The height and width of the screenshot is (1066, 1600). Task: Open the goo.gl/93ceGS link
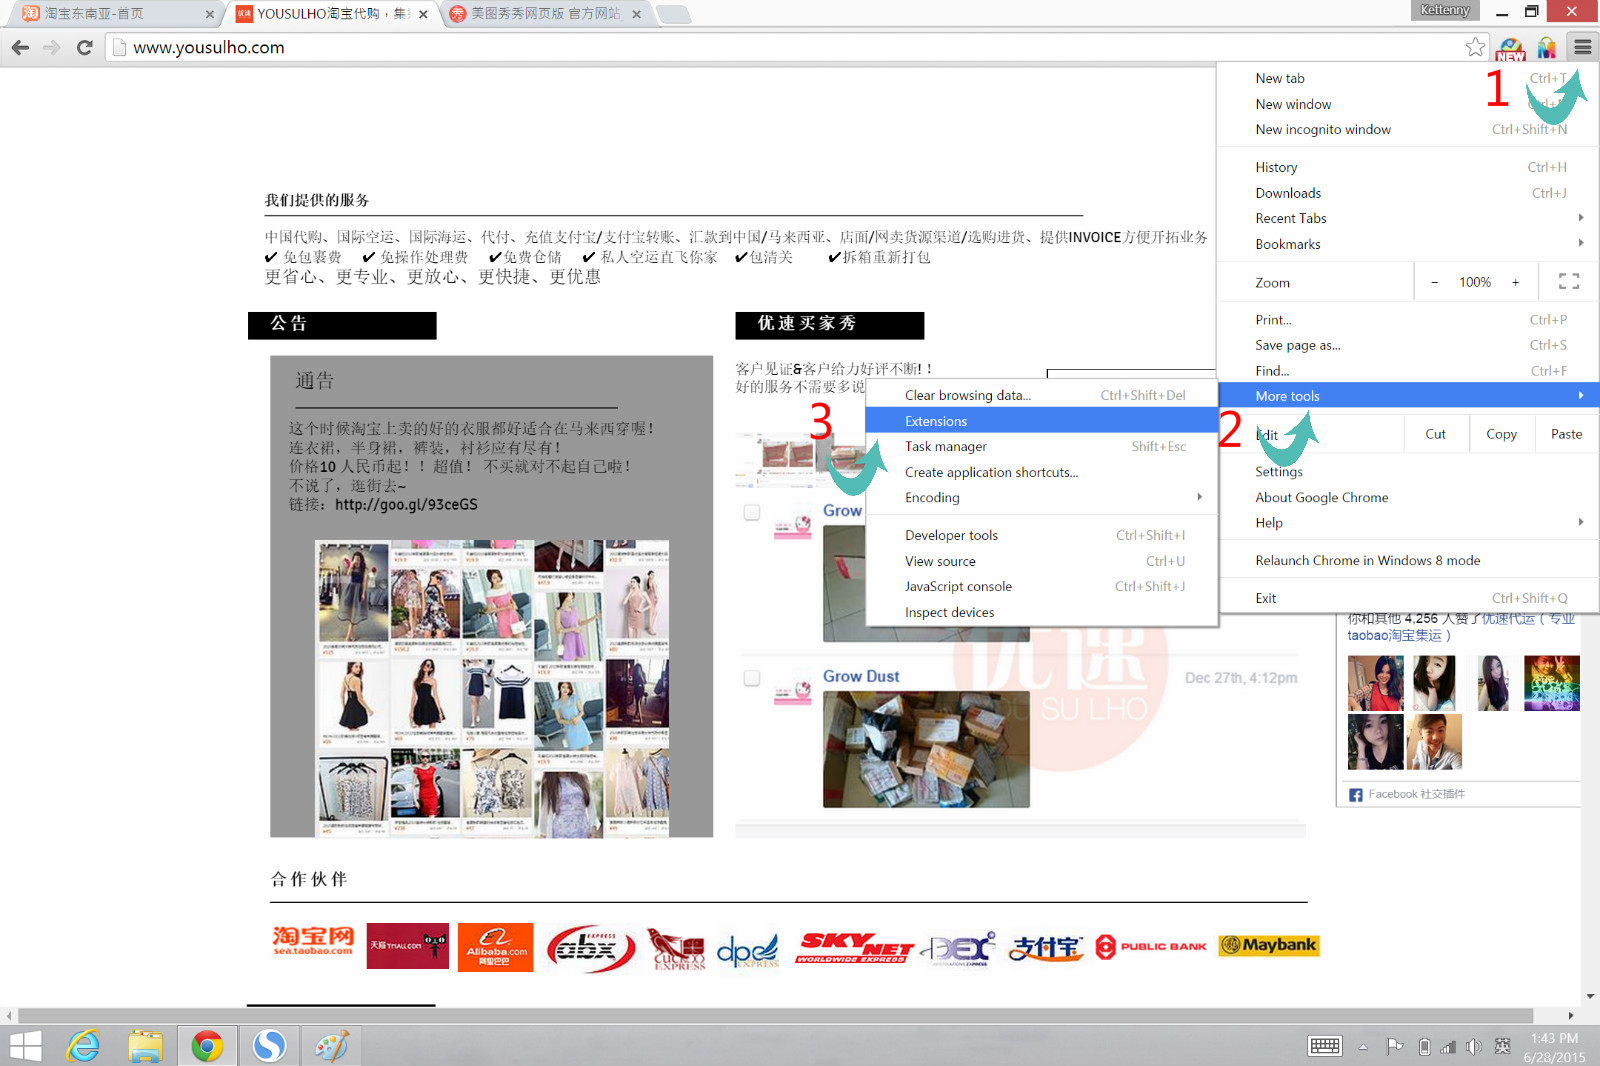pyautogui.click(x=406, y=505)
